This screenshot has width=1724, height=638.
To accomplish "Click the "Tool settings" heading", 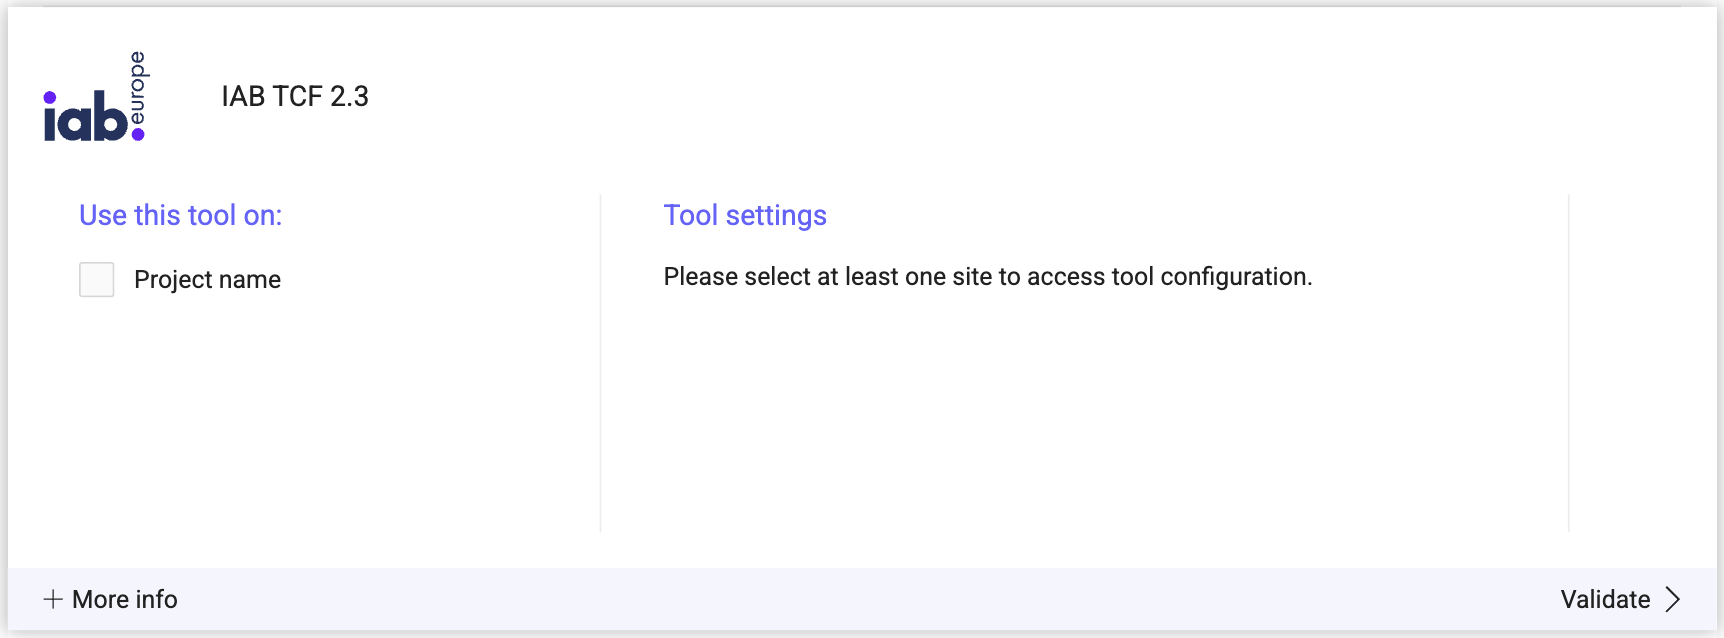I will pos(745,216).
